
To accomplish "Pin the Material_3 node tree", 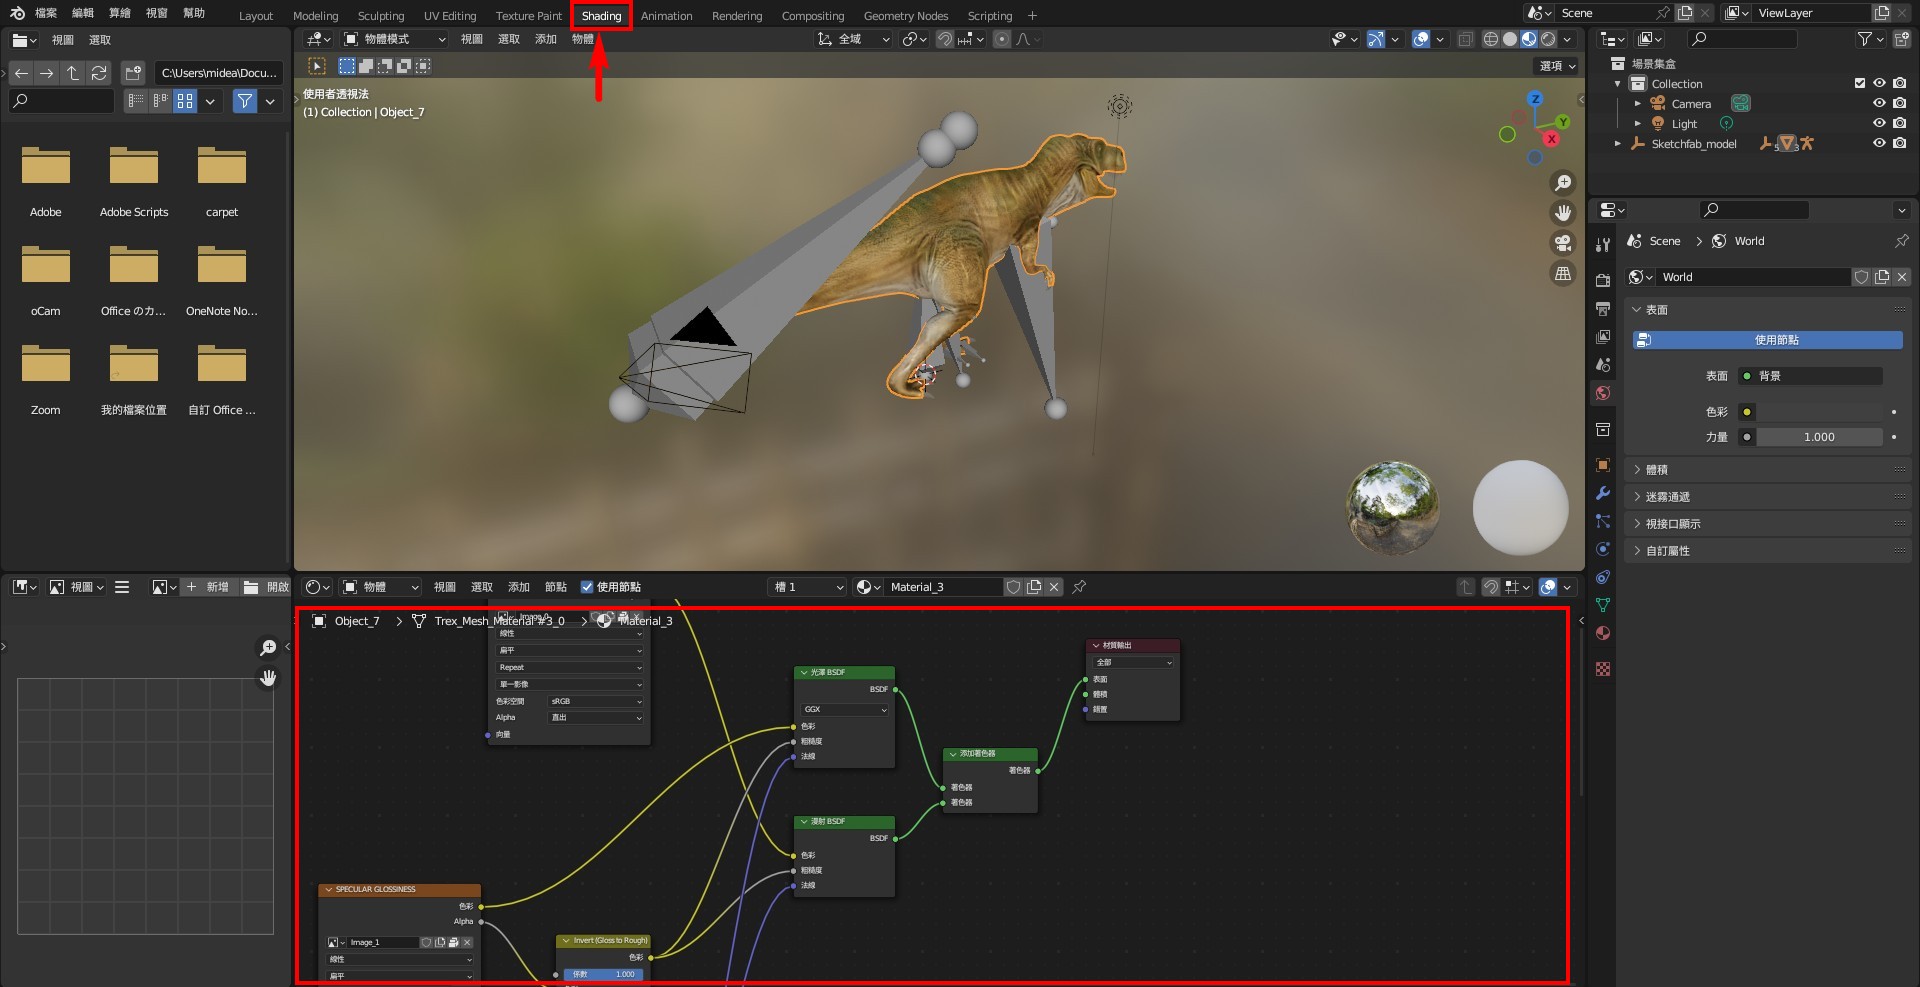I will coord(1079,587).
